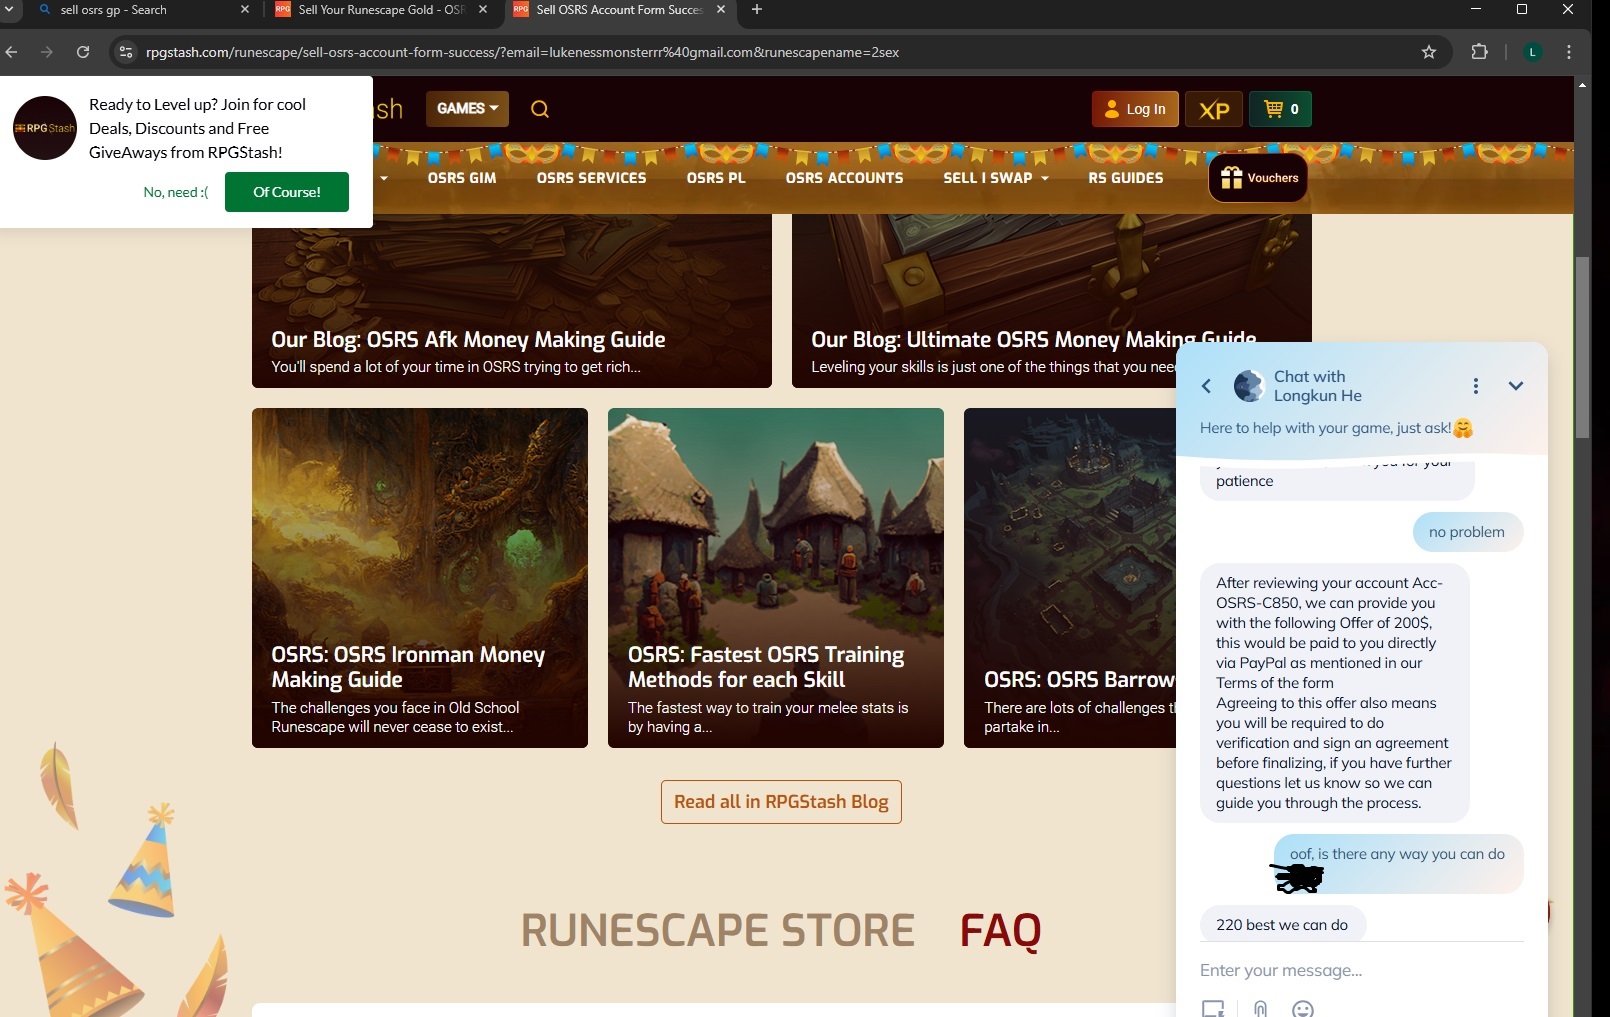Open Vouchers gift button
The image size is (1610, 1017).
point(1258,178)
